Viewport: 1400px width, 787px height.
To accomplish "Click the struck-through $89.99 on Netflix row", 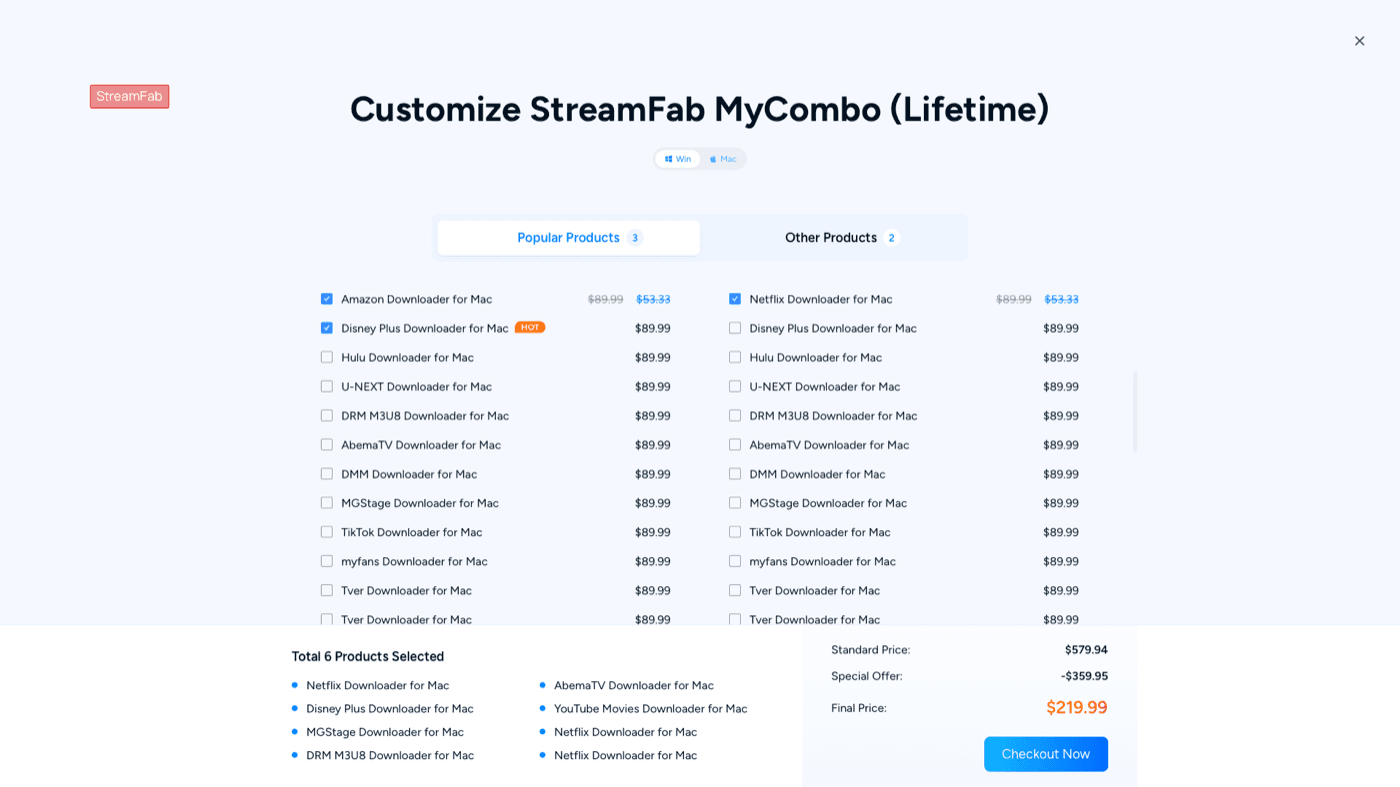I will pyautogui.click(x=1013, y=299).
